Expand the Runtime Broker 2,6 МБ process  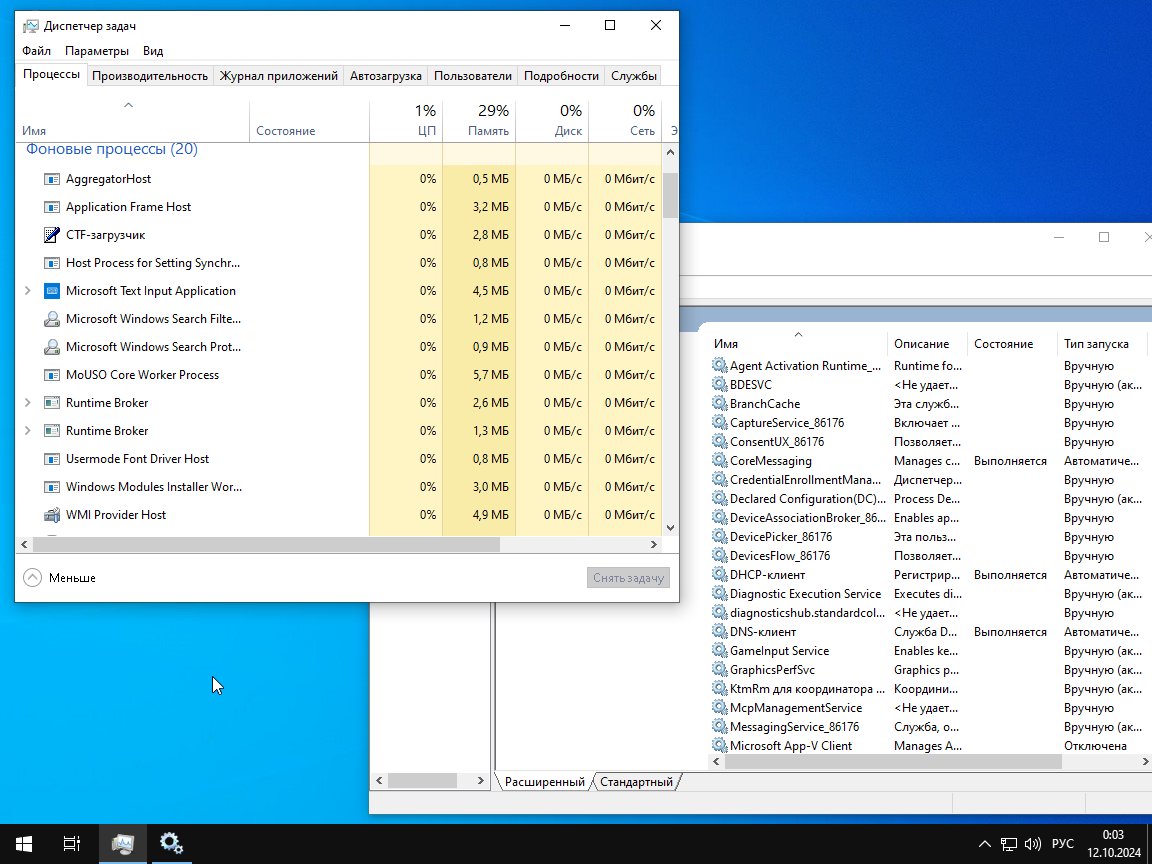(28, 403)
